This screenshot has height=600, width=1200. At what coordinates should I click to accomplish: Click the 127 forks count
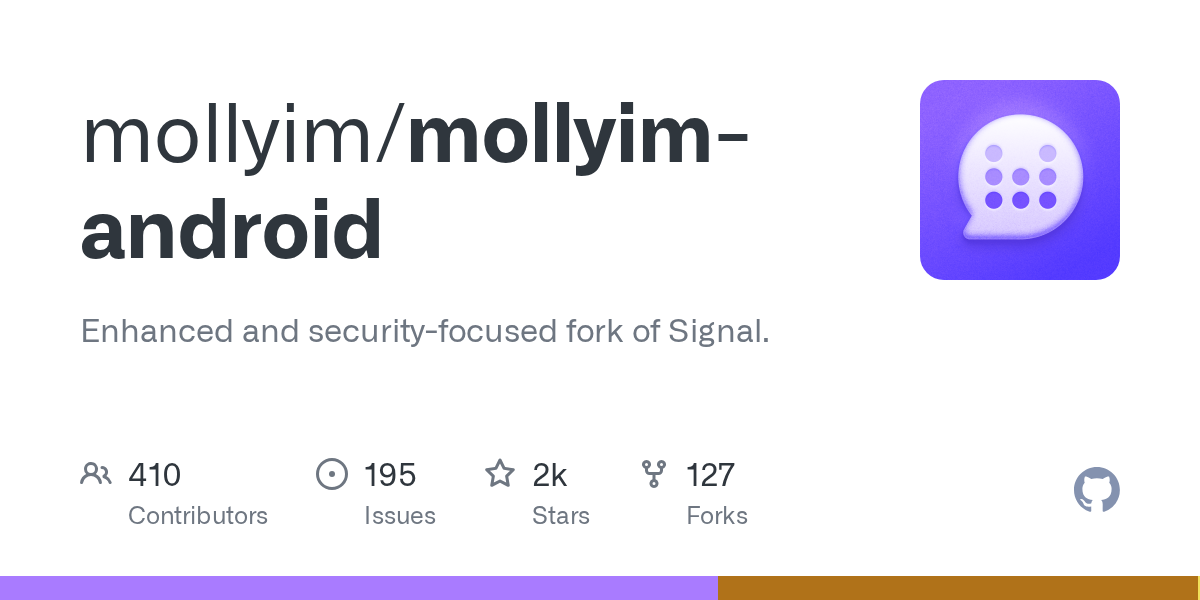(710, 475)
